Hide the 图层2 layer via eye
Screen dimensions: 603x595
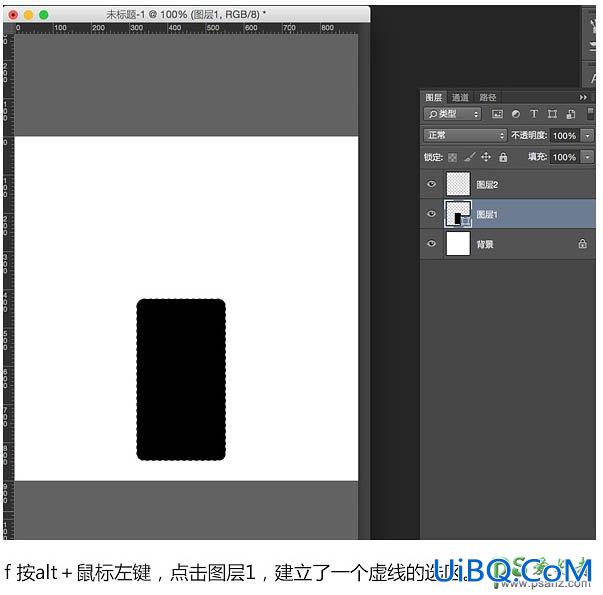pos(431,184)
